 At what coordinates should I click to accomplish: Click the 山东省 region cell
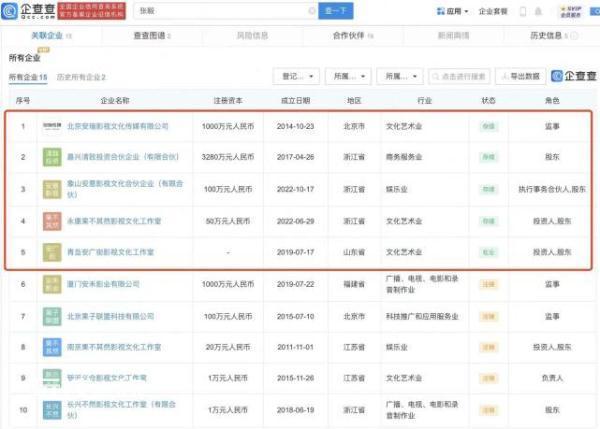coord(354,252)
